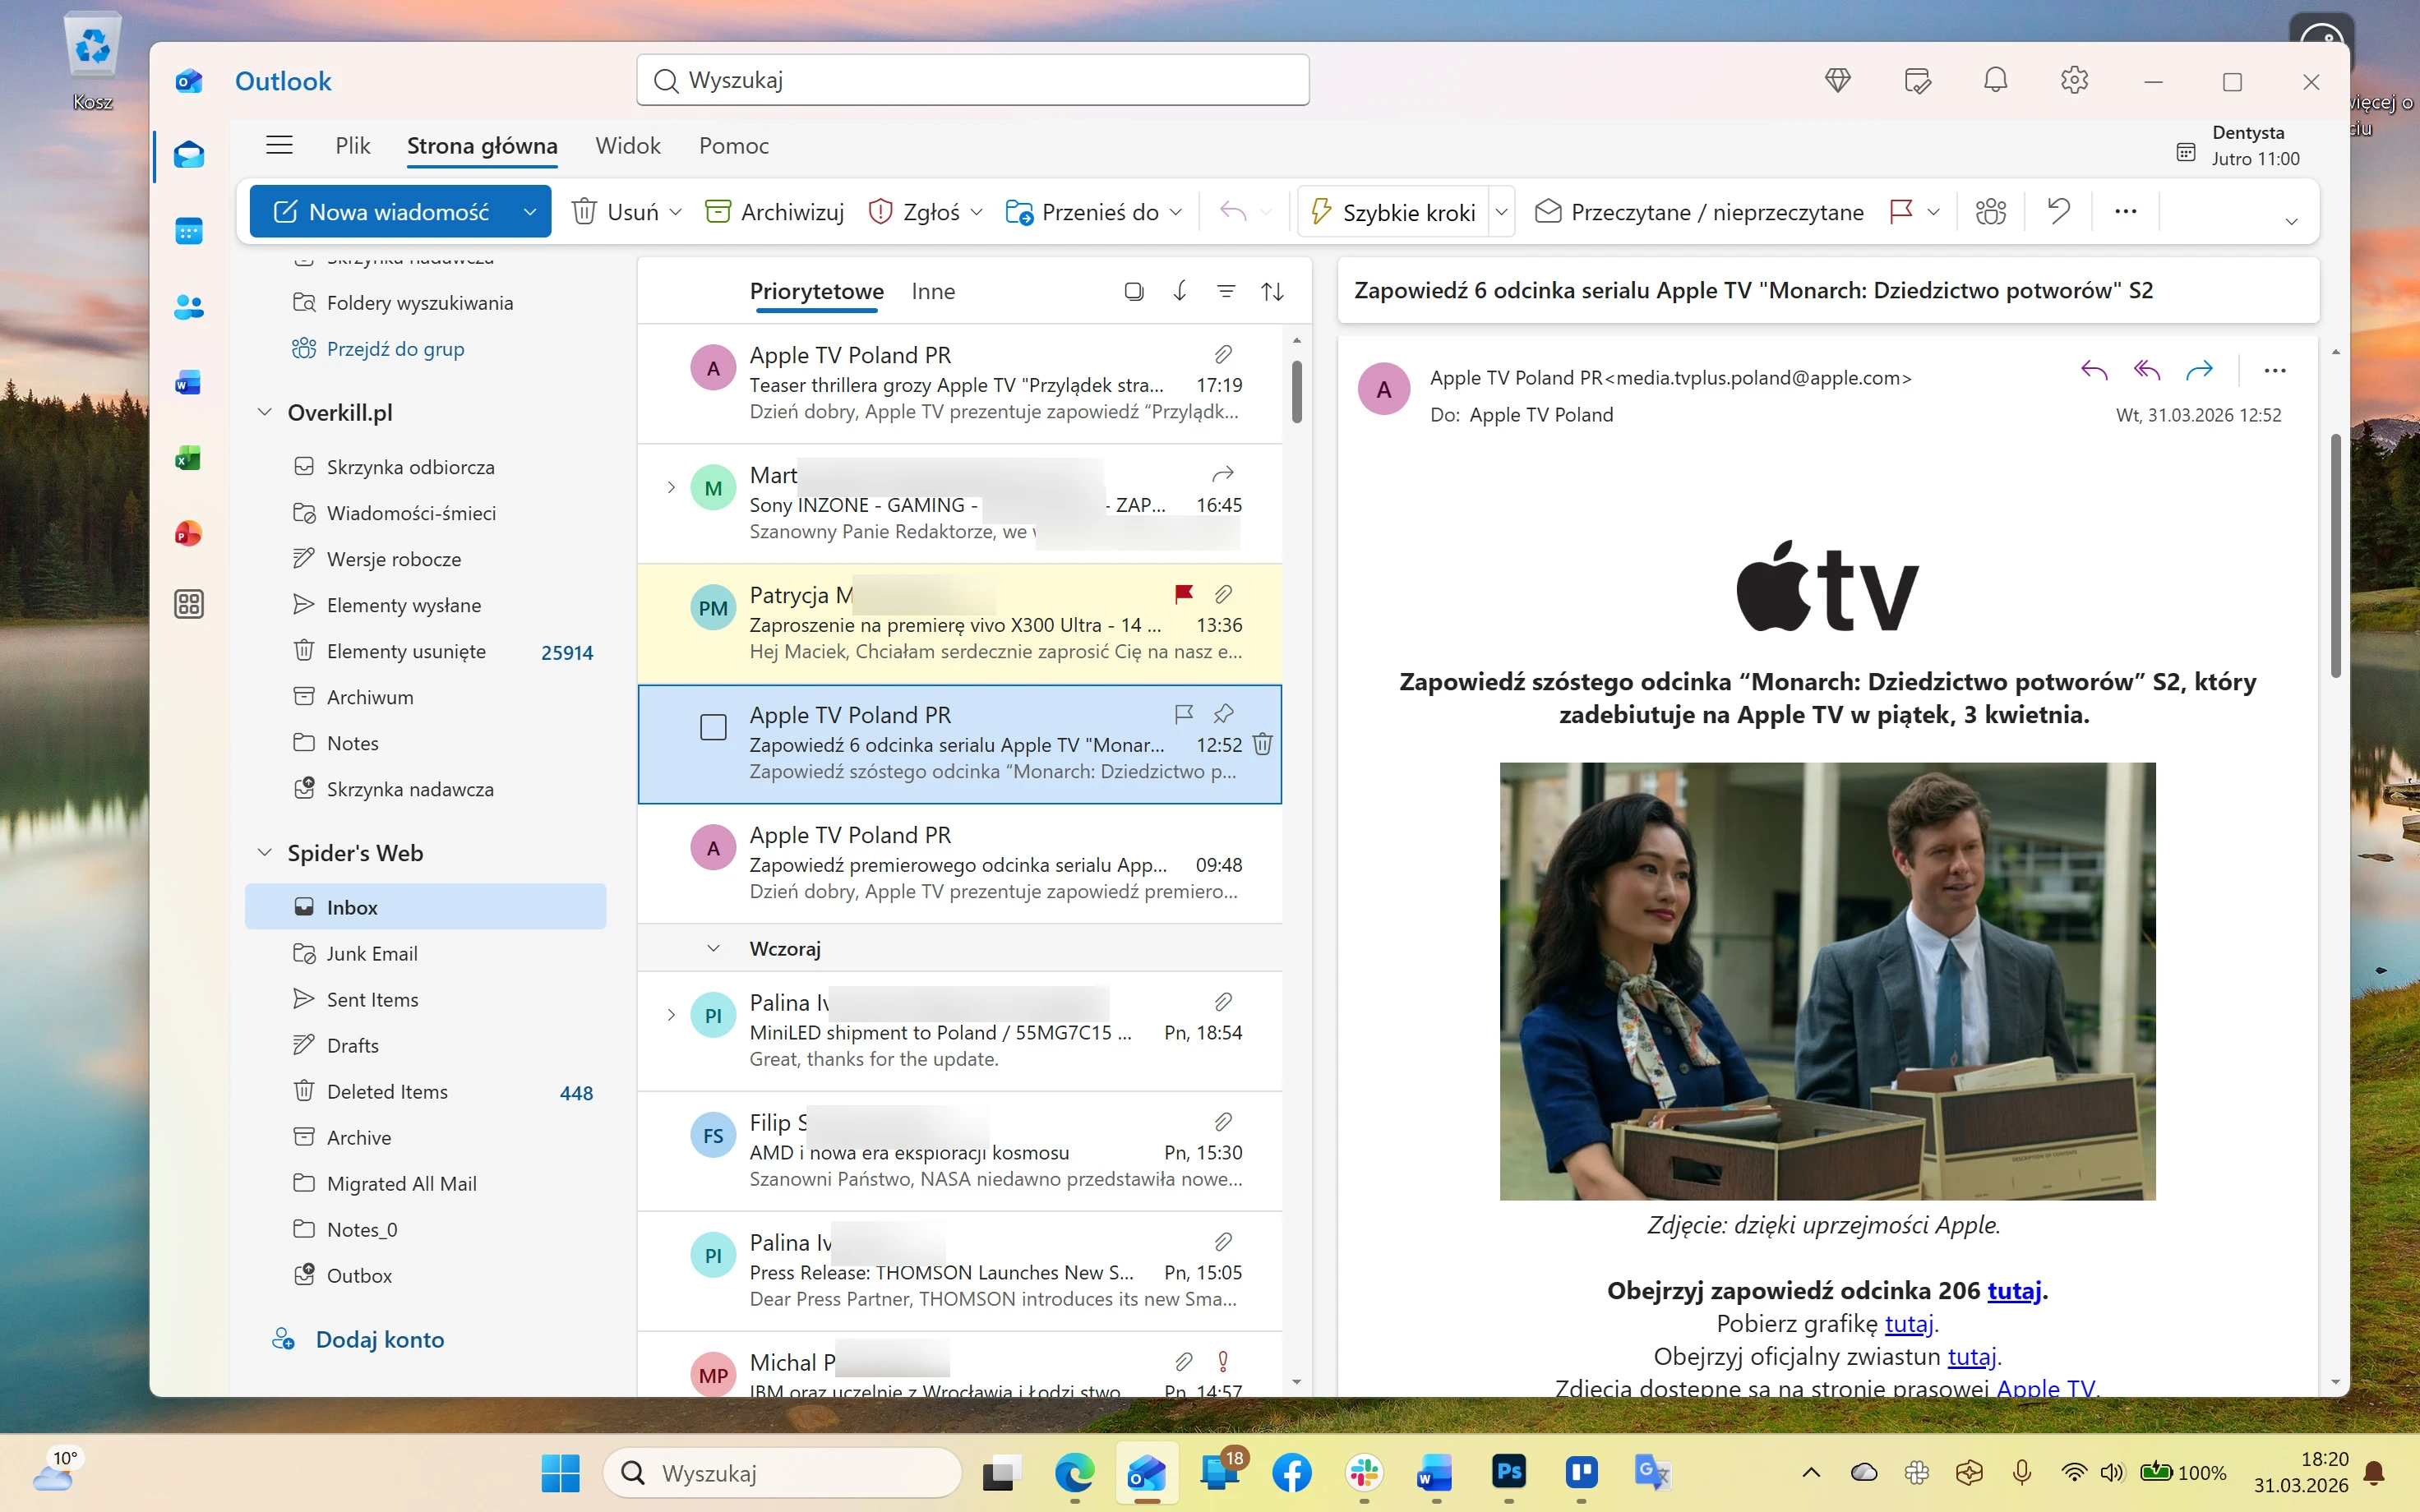Click the Archiwizuj archive button
Viewport: 2420px width, 1512px height.
pos(775,212)
